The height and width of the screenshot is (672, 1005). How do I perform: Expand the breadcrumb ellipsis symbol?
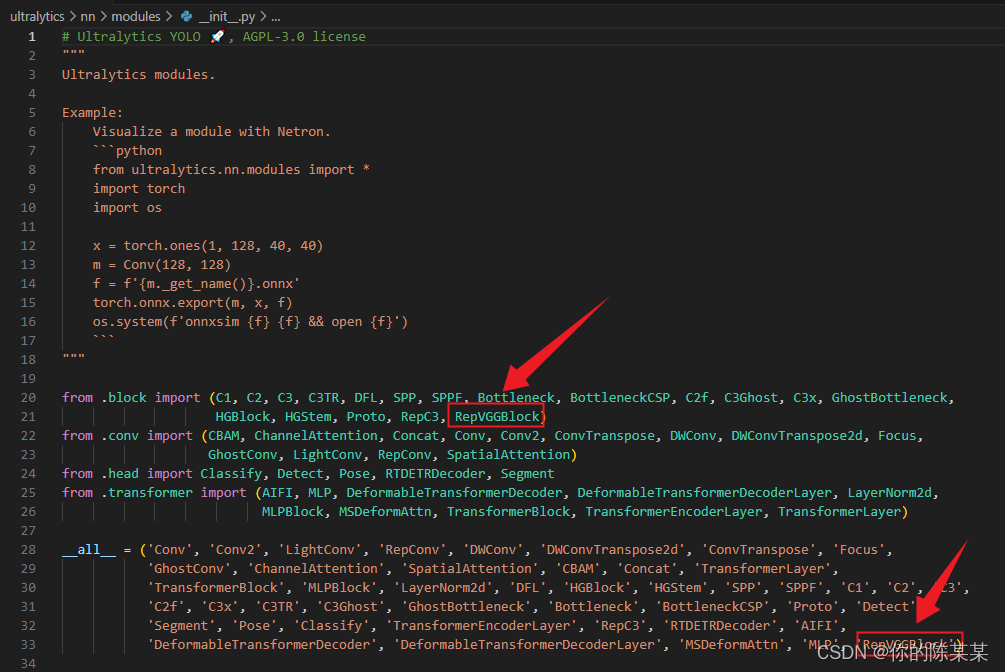click(x=276, y=16)
